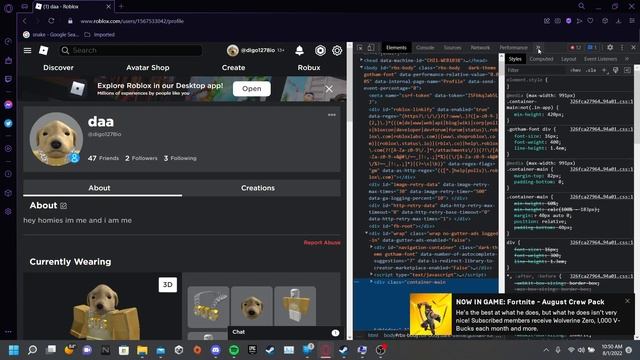
Task: Go to Avatar Shop
Action: [147, 68]
